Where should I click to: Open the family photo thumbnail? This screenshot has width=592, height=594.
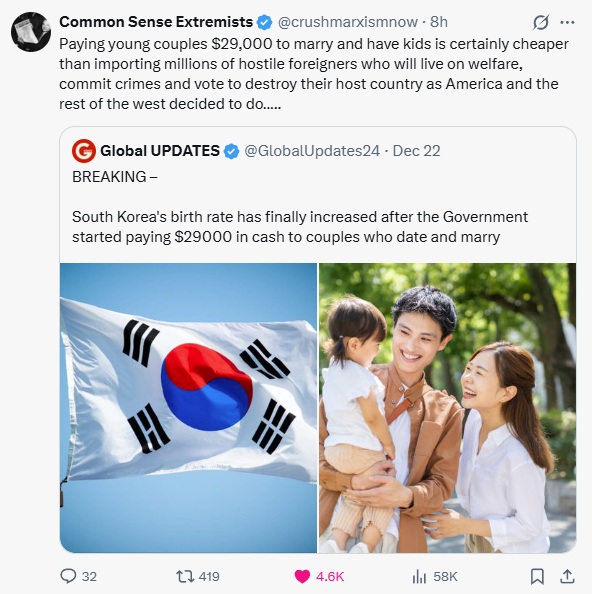(x=447, y=408)
